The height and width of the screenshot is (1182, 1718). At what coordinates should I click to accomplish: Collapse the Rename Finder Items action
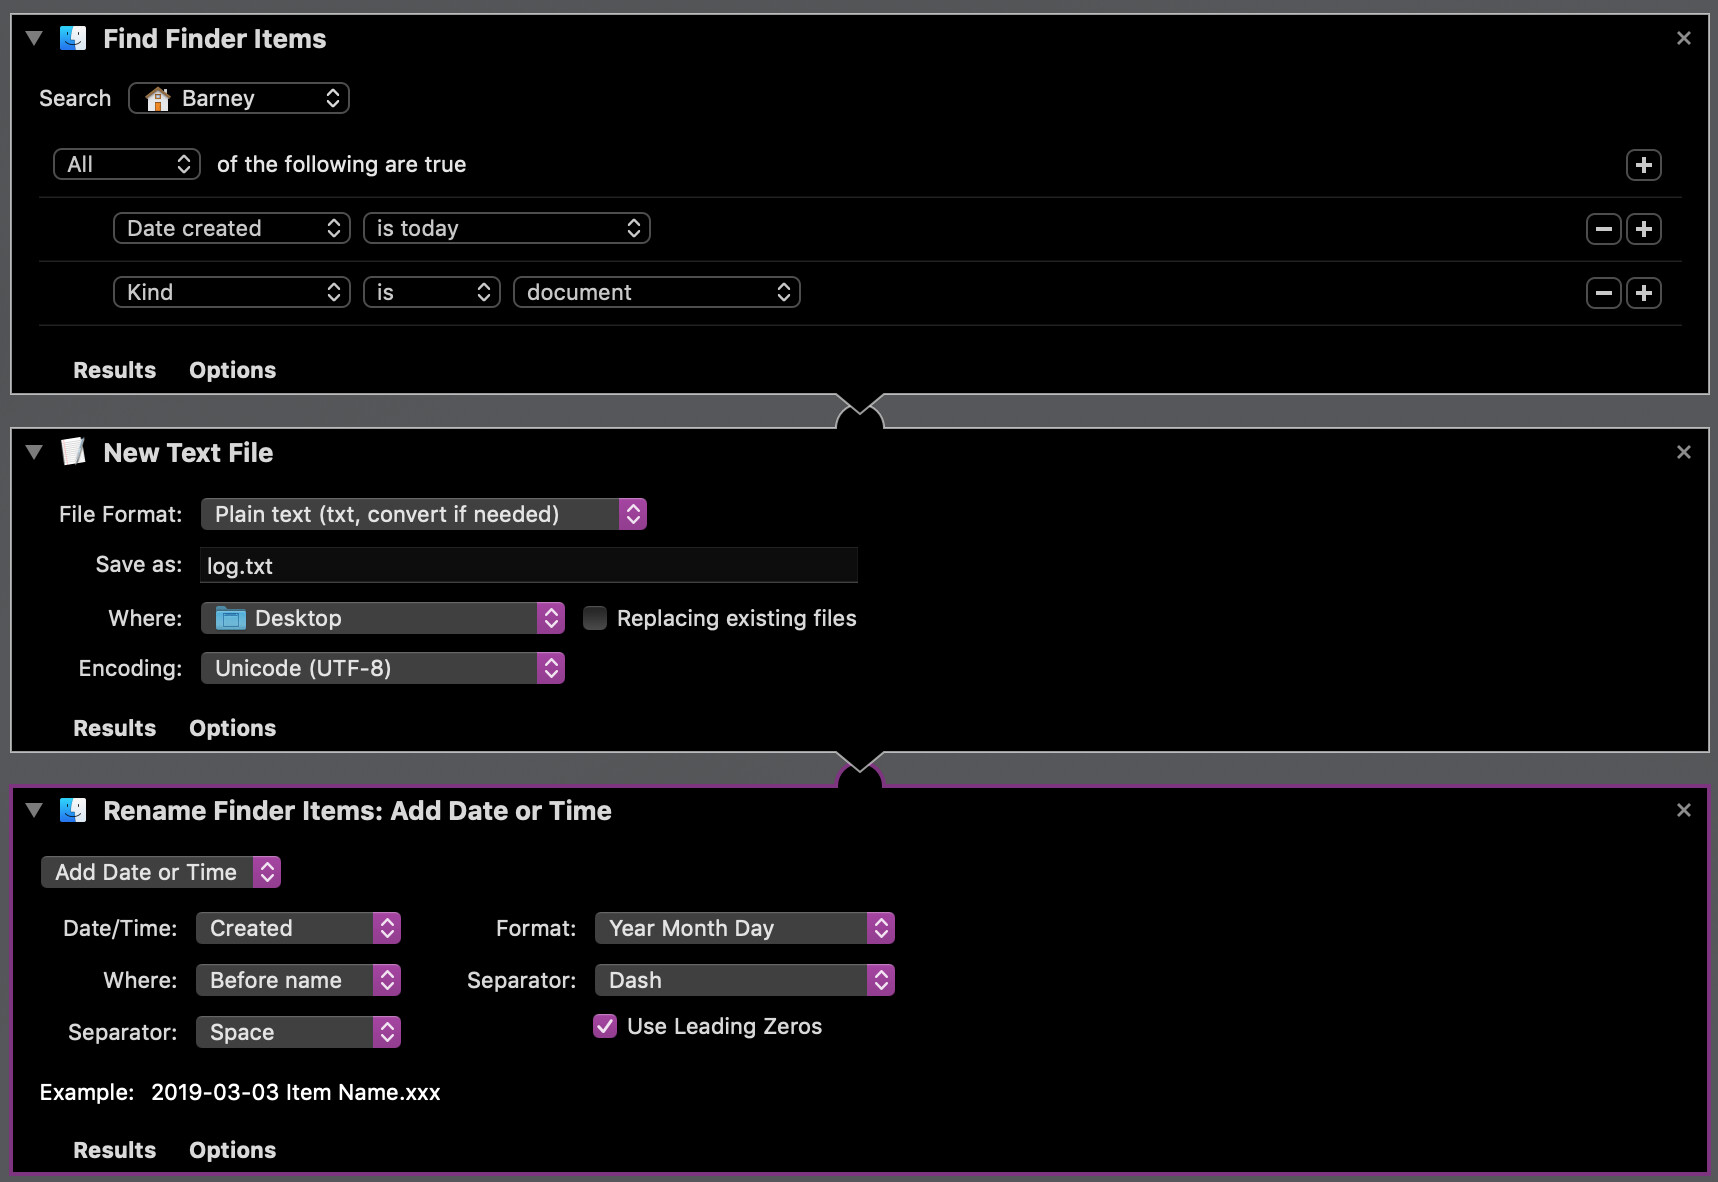pos(34,810)
